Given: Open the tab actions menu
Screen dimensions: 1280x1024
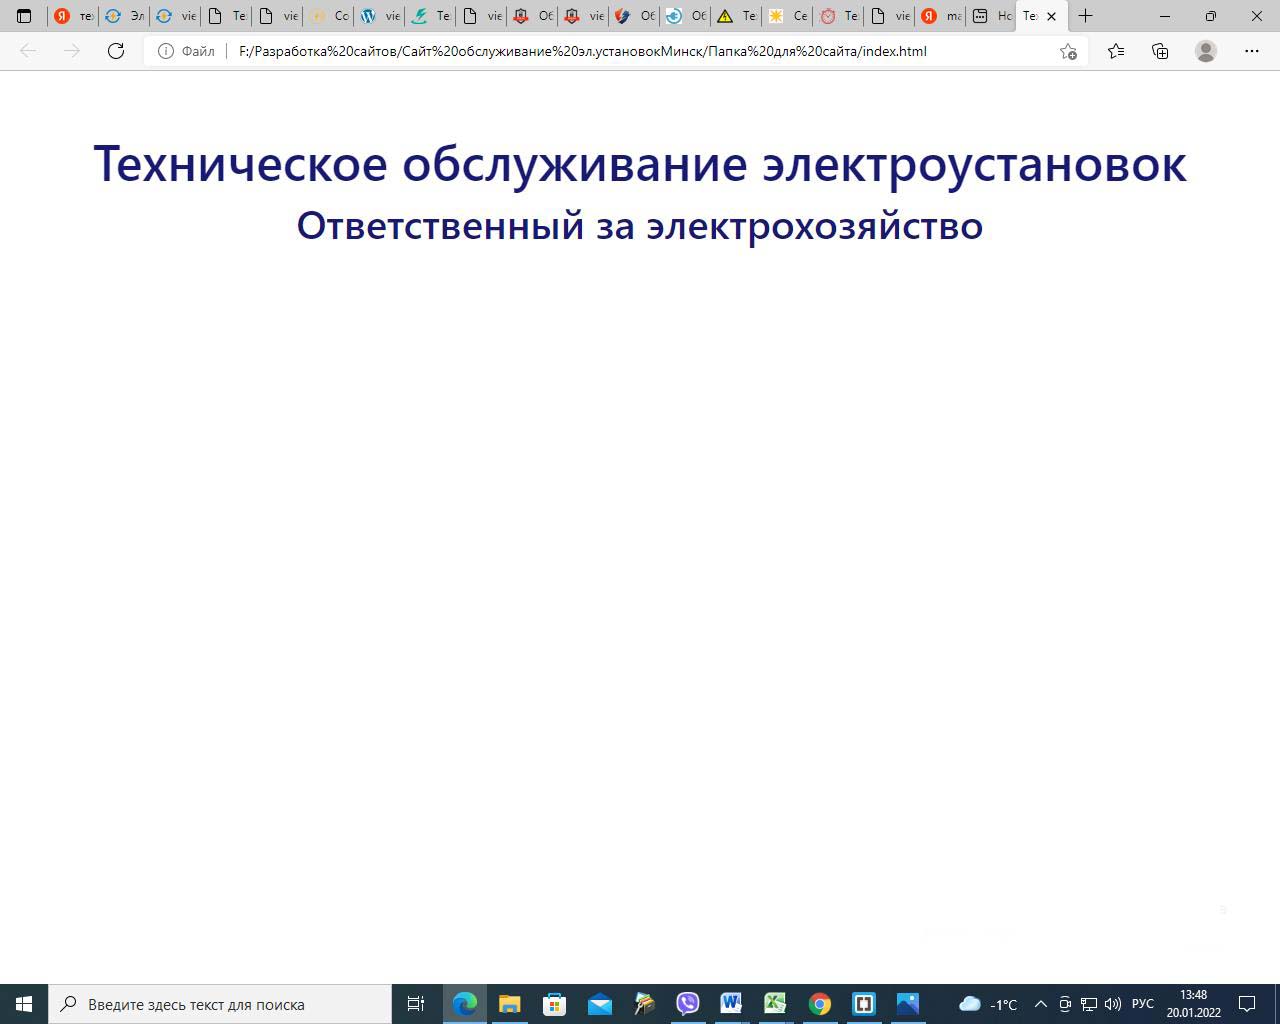Looking at the screenshot, I should coord(24,16).
